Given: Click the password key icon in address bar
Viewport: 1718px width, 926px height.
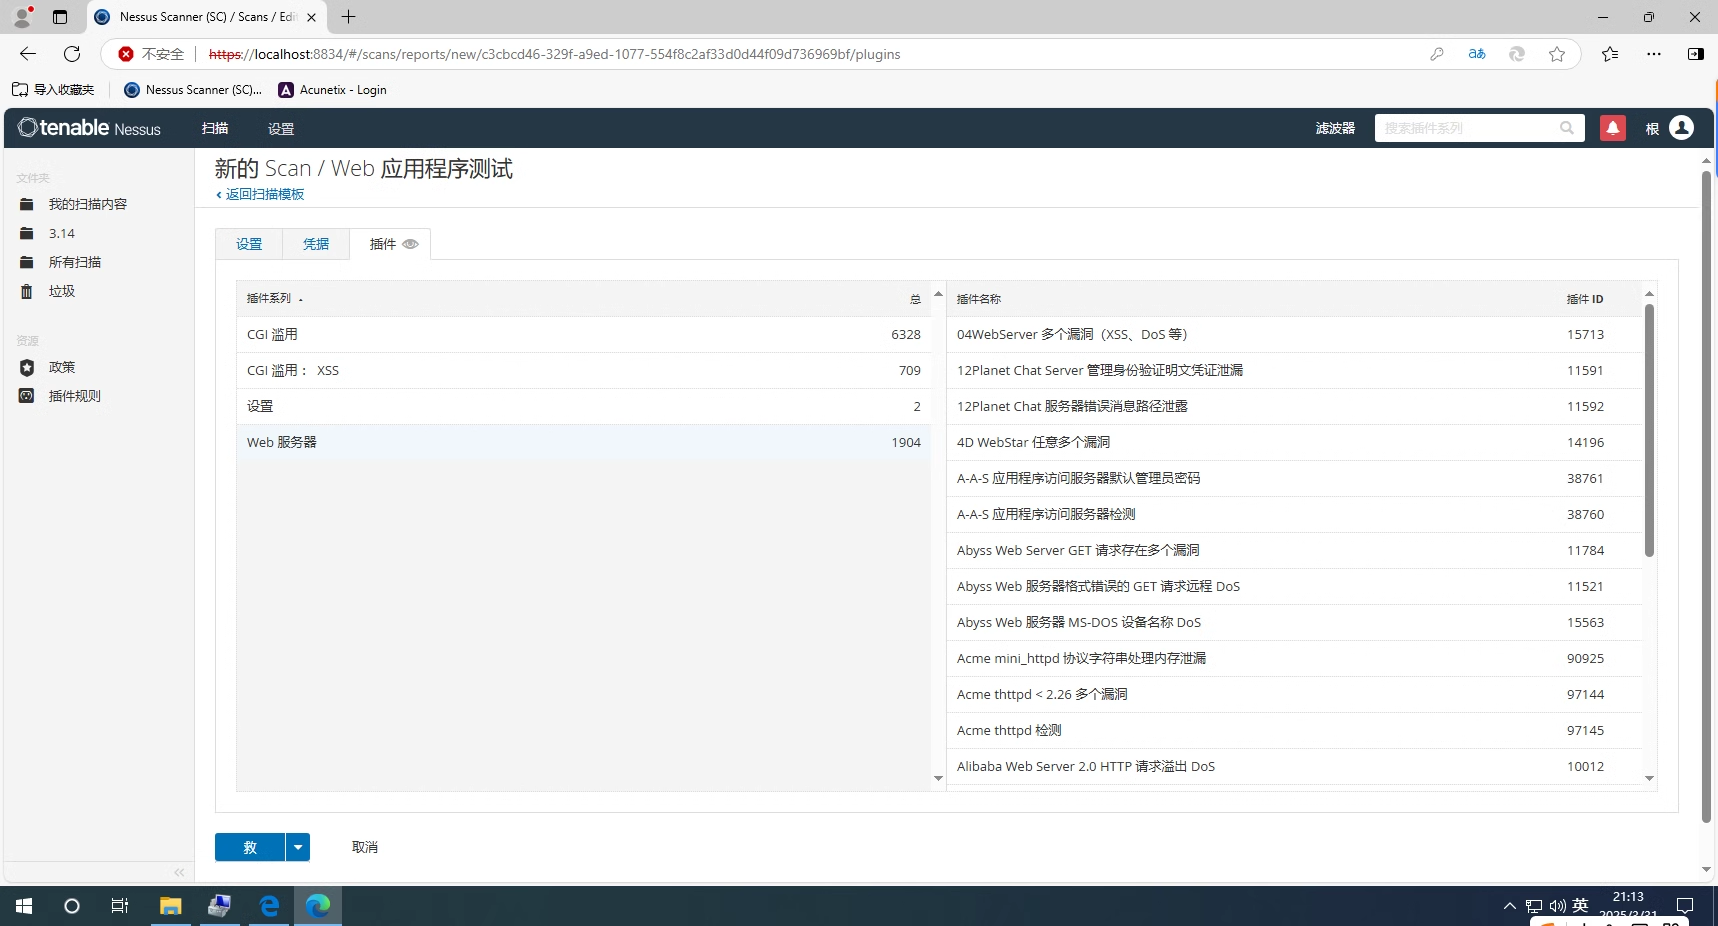Looking at the screenshot, I should coord(1437,54).
